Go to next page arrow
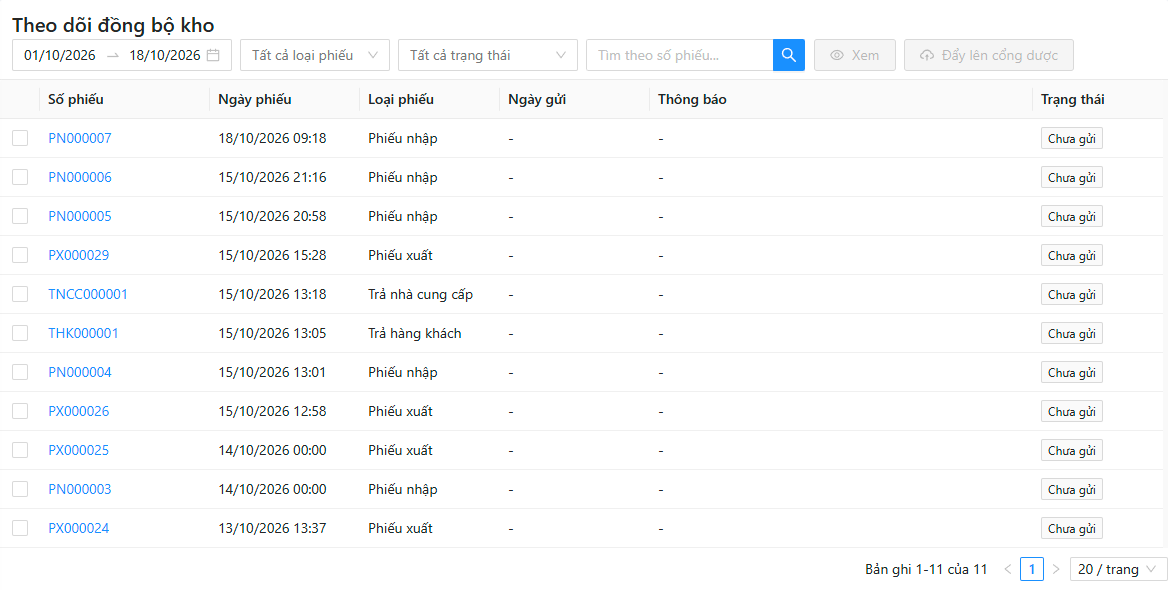 pos(1056,569)
